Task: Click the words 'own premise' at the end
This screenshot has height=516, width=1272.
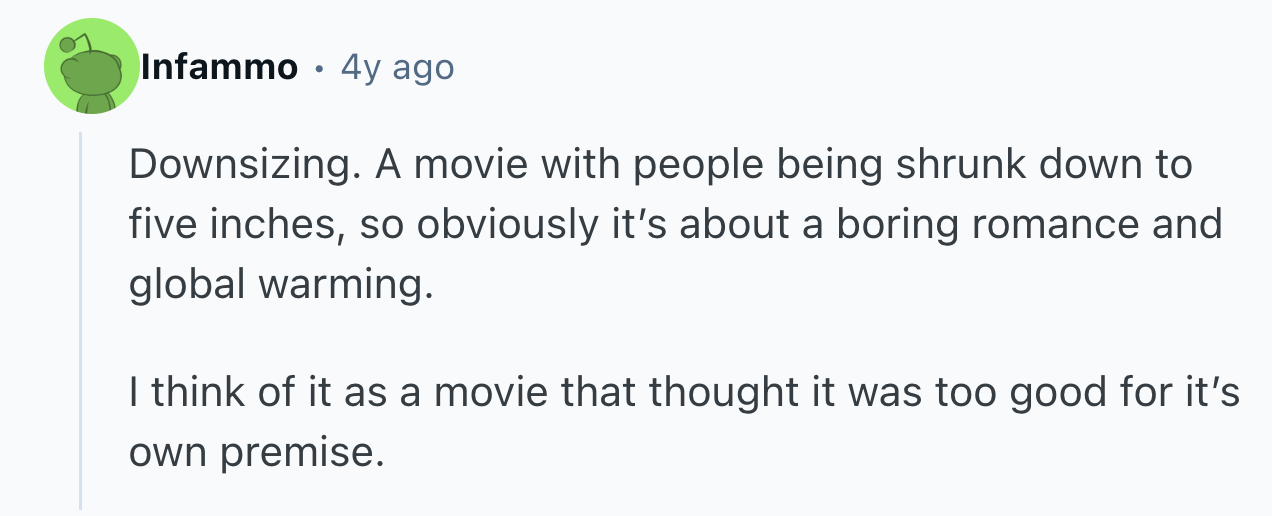Action: tap(255, 453)
